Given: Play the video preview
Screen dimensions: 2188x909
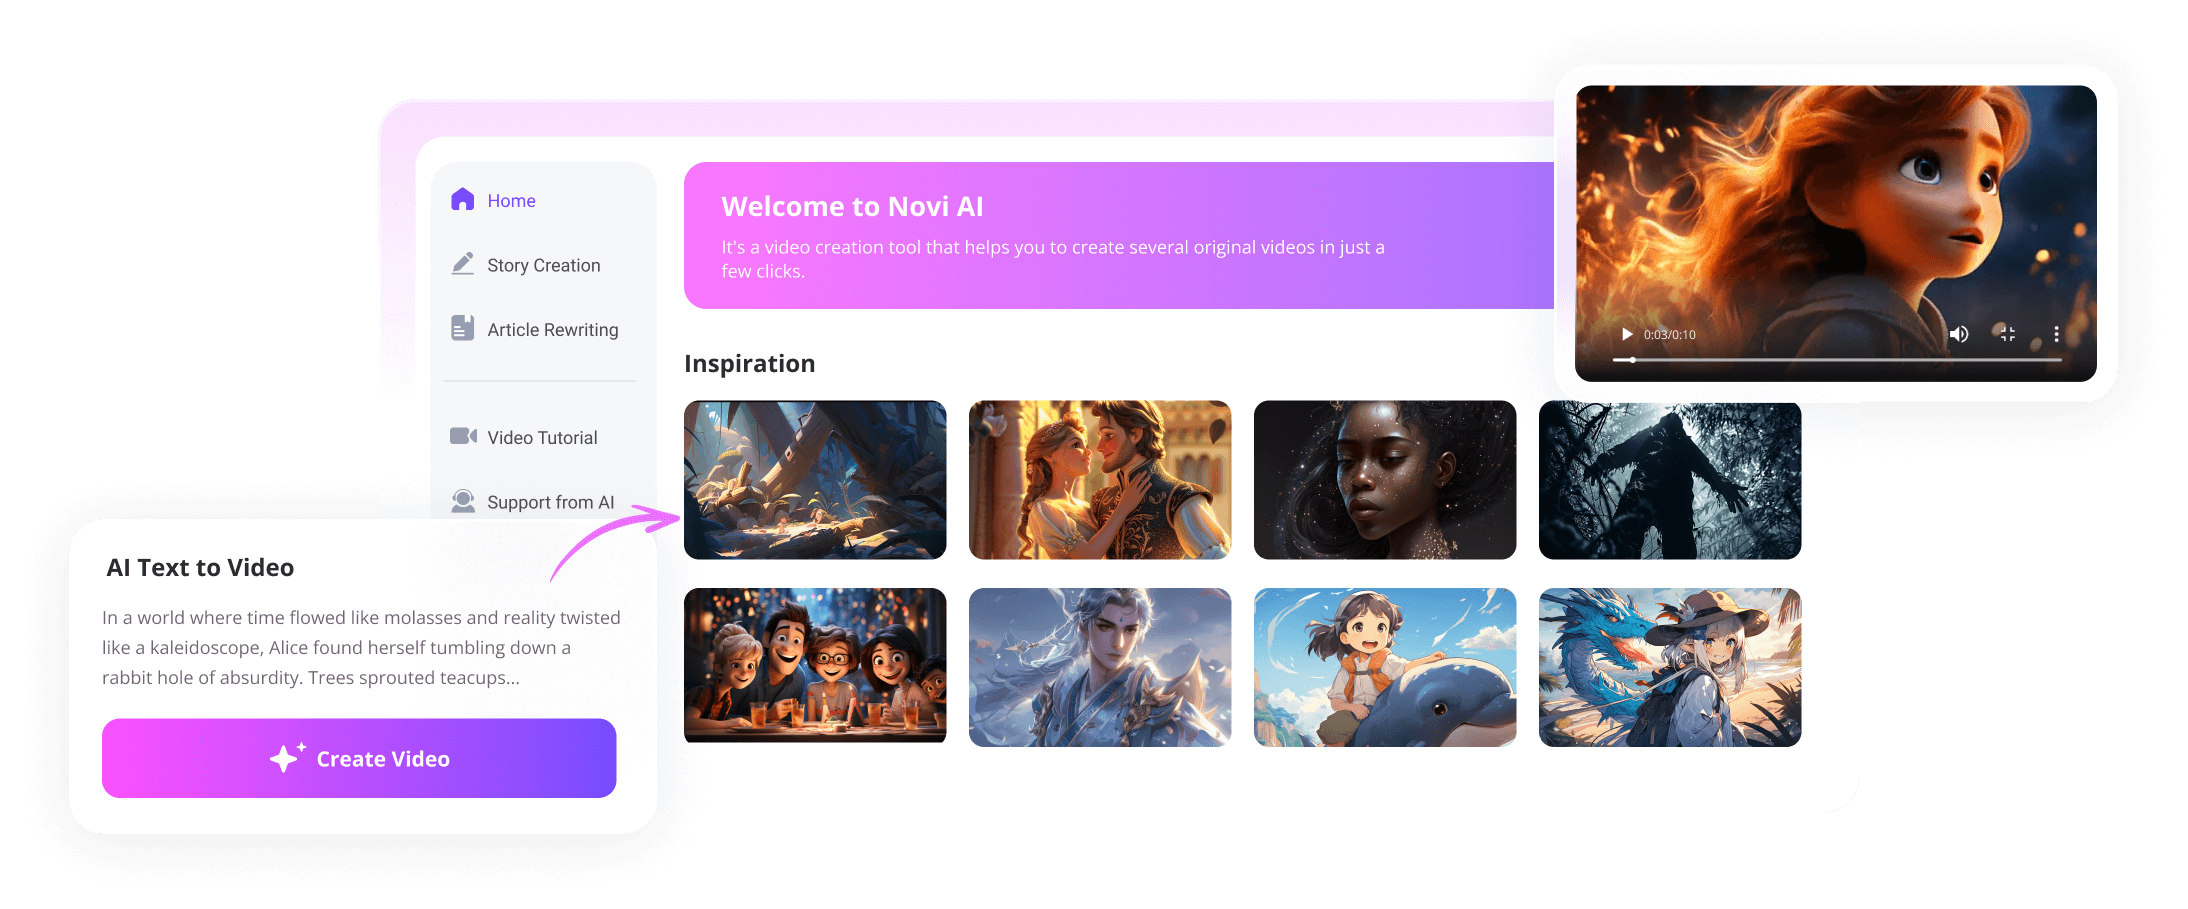Looking at the screenshot, I should click(x=1626, y=334).
